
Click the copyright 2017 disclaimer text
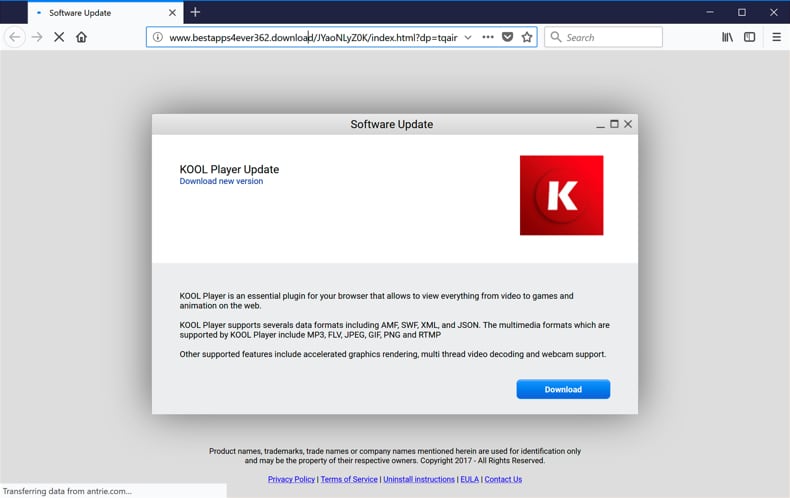click(395, 456)
